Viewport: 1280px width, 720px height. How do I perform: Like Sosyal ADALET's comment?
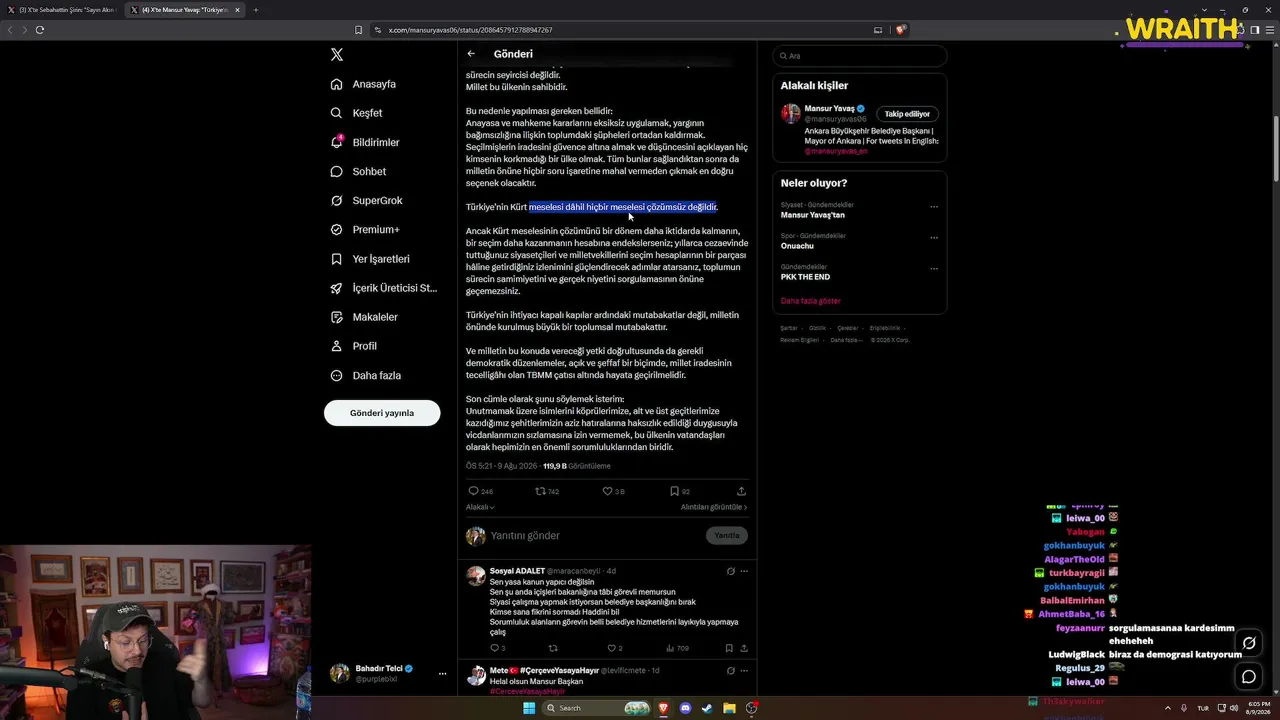pos(613,648)
